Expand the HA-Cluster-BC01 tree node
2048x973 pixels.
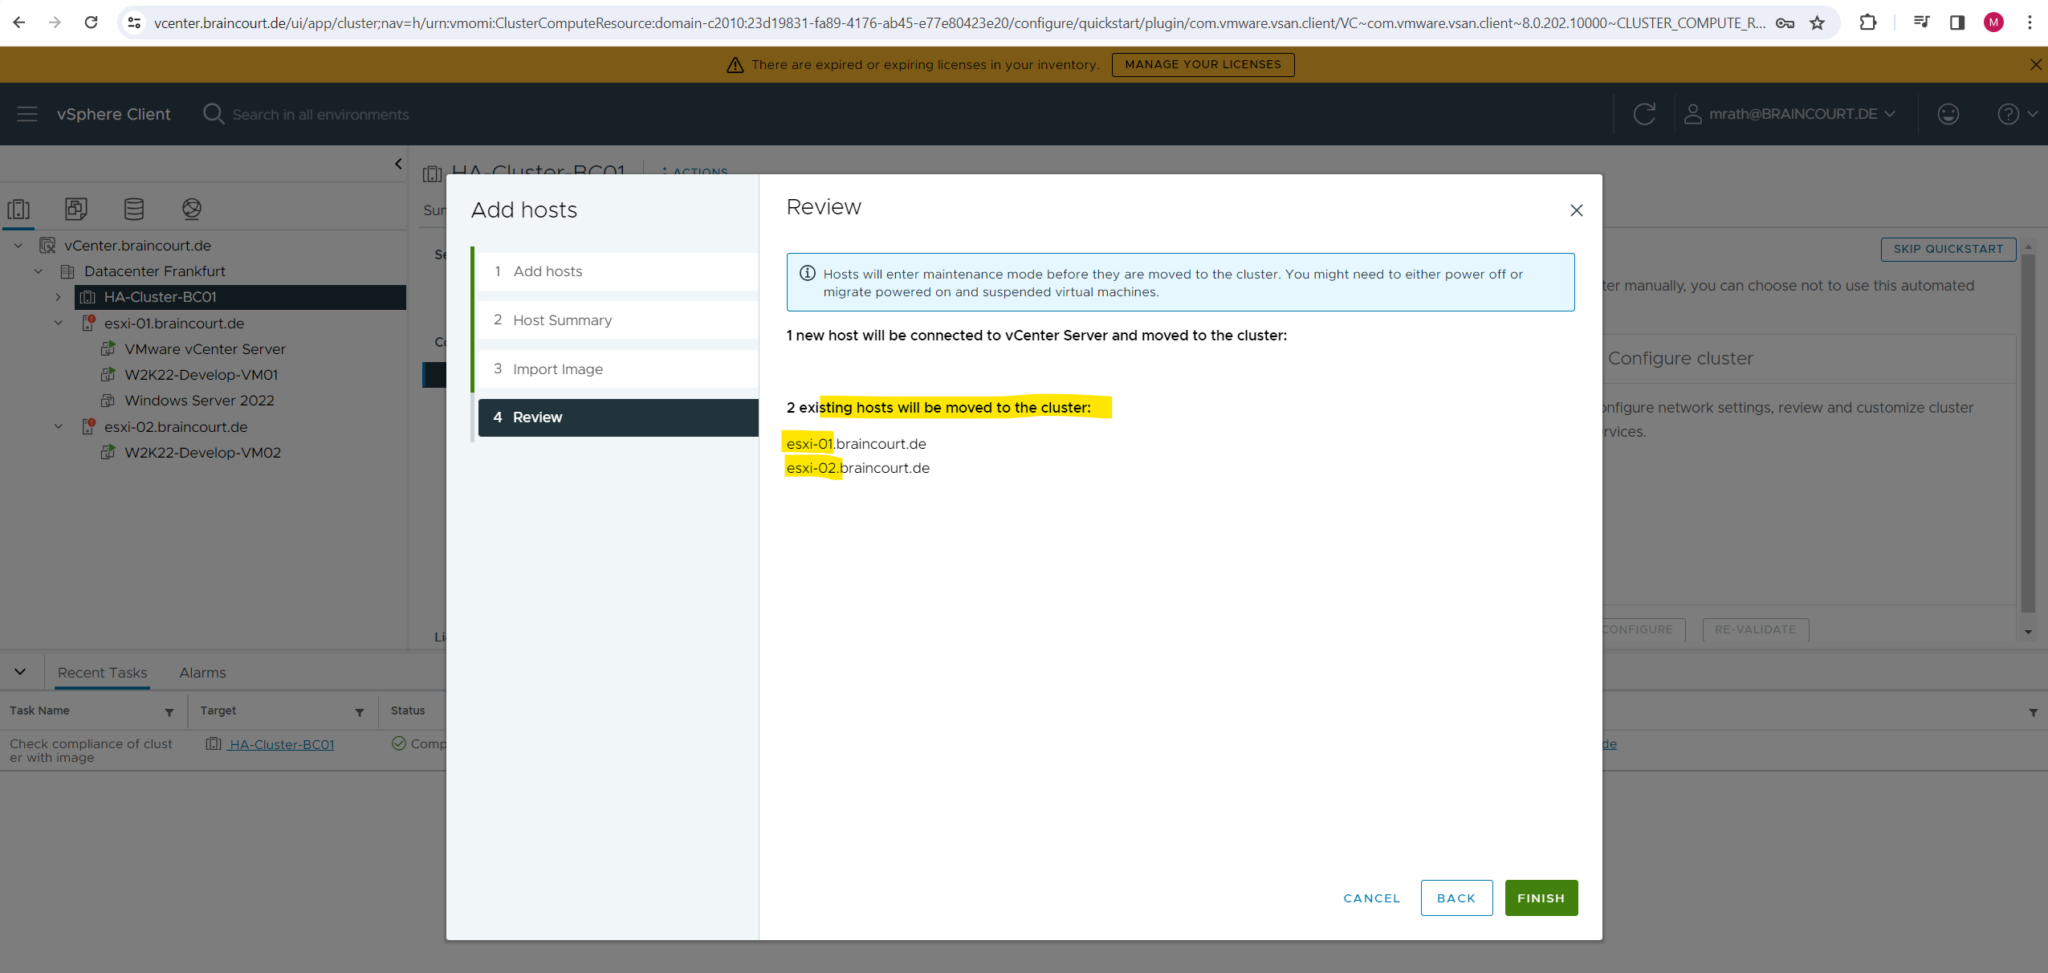click(58, 297)
